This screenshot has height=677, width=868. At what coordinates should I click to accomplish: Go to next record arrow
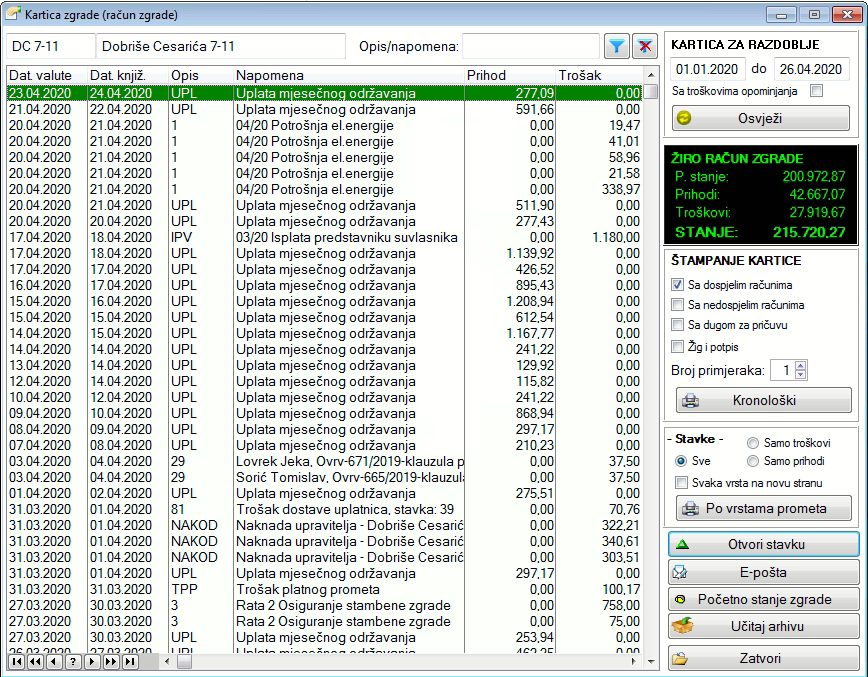tap(92, 661)
